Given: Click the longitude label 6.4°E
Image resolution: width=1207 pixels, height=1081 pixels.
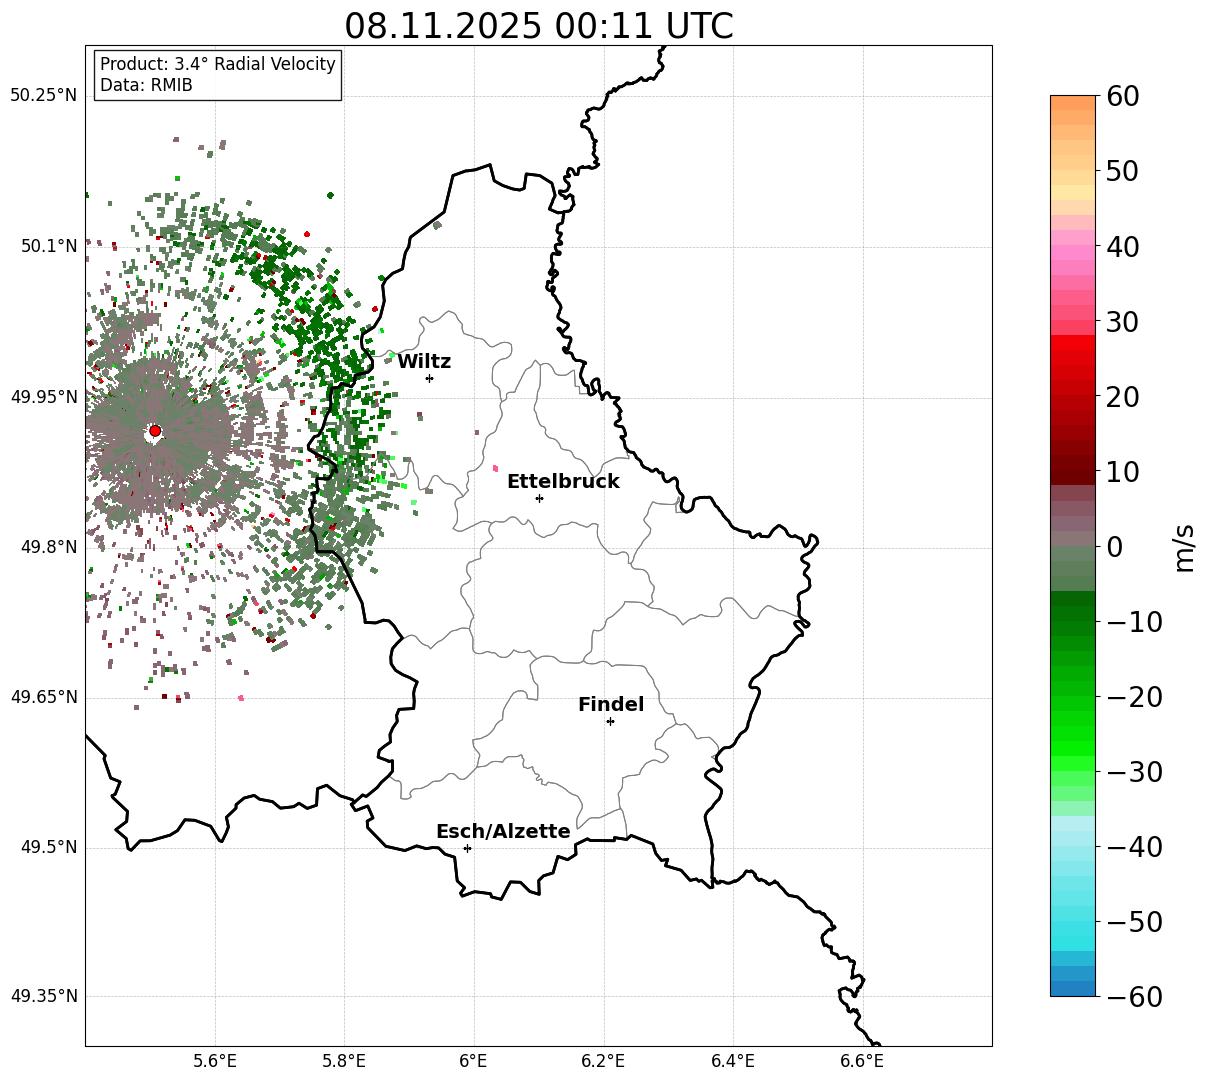Looking at the screenshot, I should tap(733, 1061).
